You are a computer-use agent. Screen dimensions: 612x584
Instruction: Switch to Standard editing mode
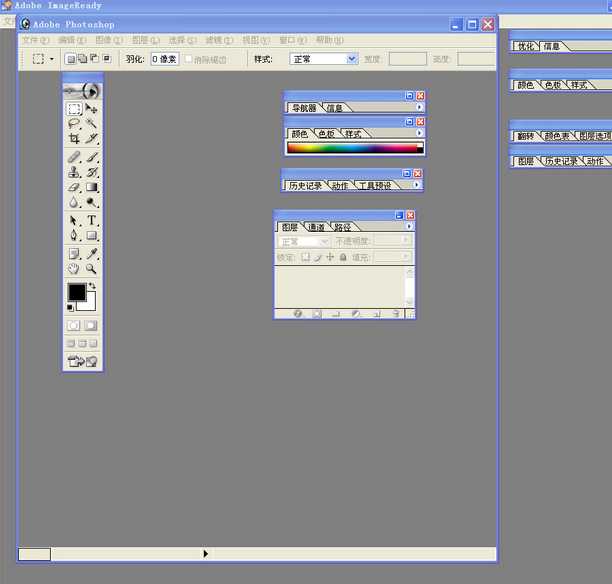point(74,325)
